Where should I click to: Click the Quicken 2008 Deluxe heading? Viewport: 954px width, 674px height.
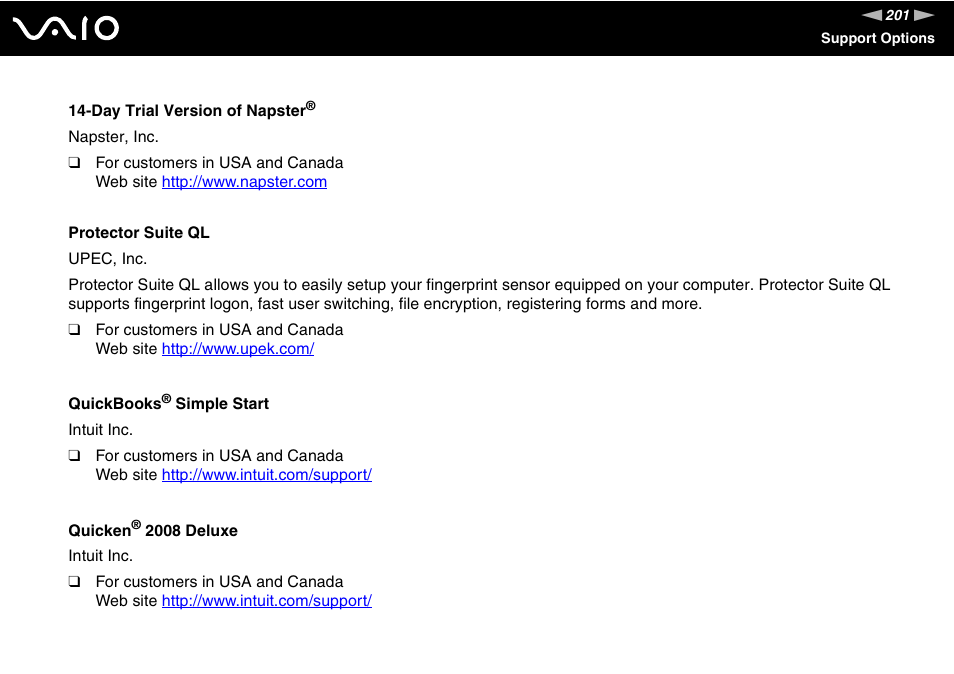coord(153,529)
